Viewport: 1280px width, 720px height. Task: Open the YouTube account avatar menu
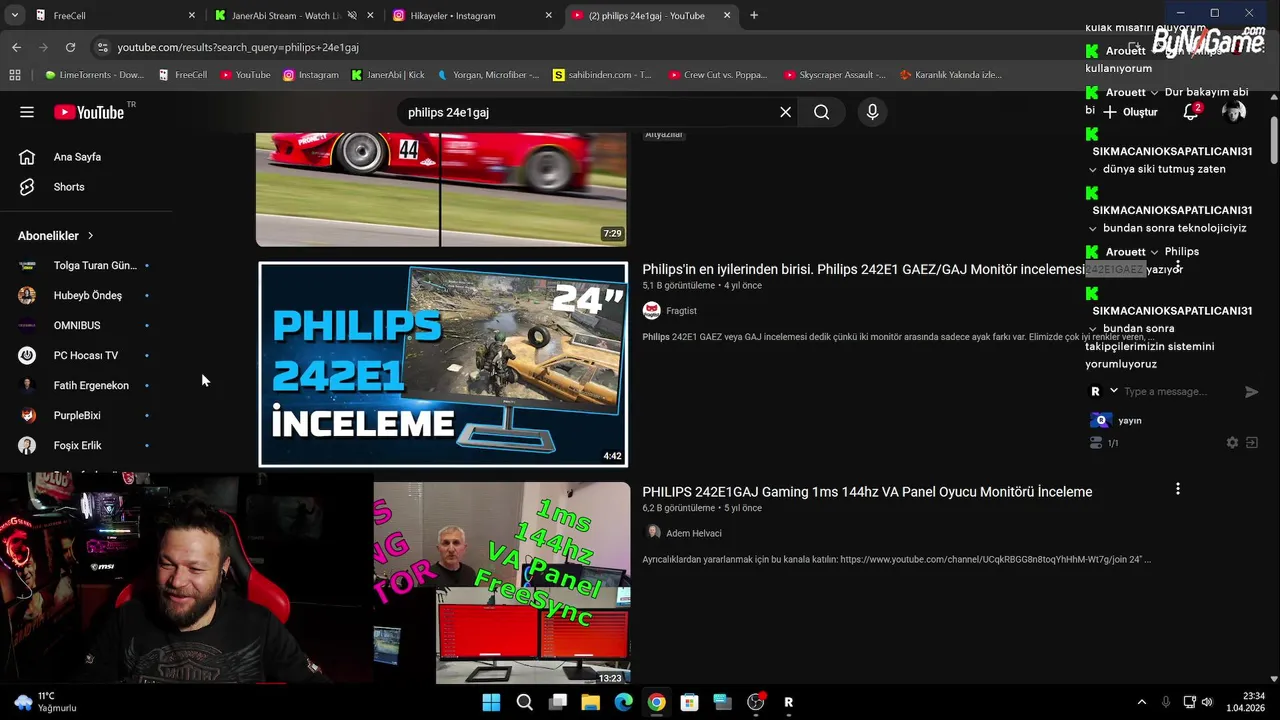click(x=1234, y=112)
